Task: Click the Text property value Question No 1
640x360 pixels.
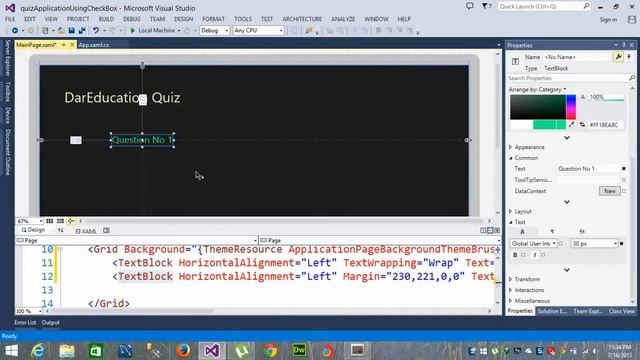Action: (x=588, y=169)
